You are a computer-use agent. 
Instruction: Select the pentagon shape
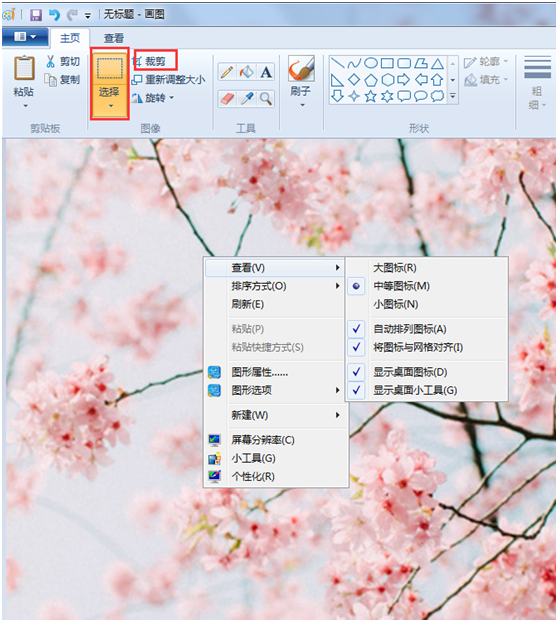[370, 80]
